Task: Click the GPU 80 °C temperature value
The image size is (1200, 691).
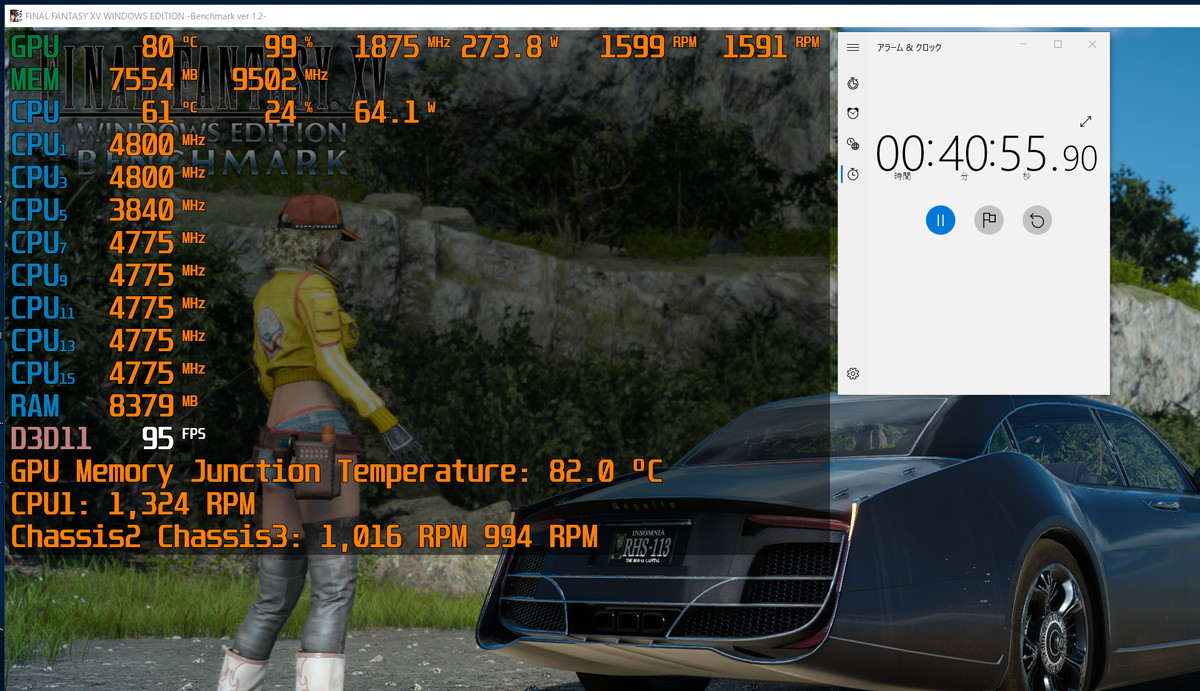Action: pyautogui.click(x=170, y=47)
